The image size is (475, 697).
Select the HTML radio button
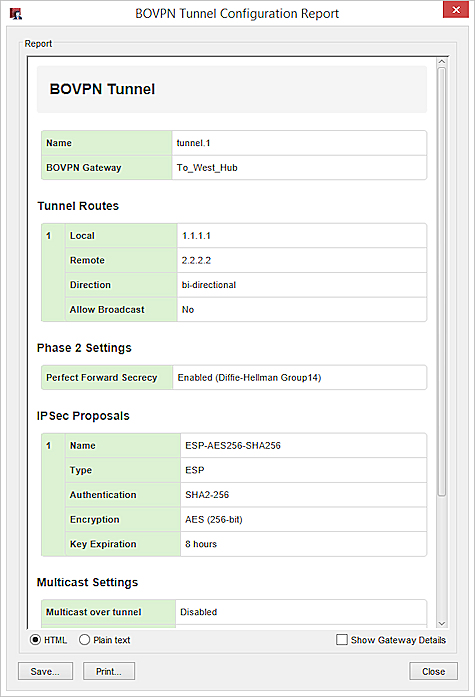coord(35,640)
